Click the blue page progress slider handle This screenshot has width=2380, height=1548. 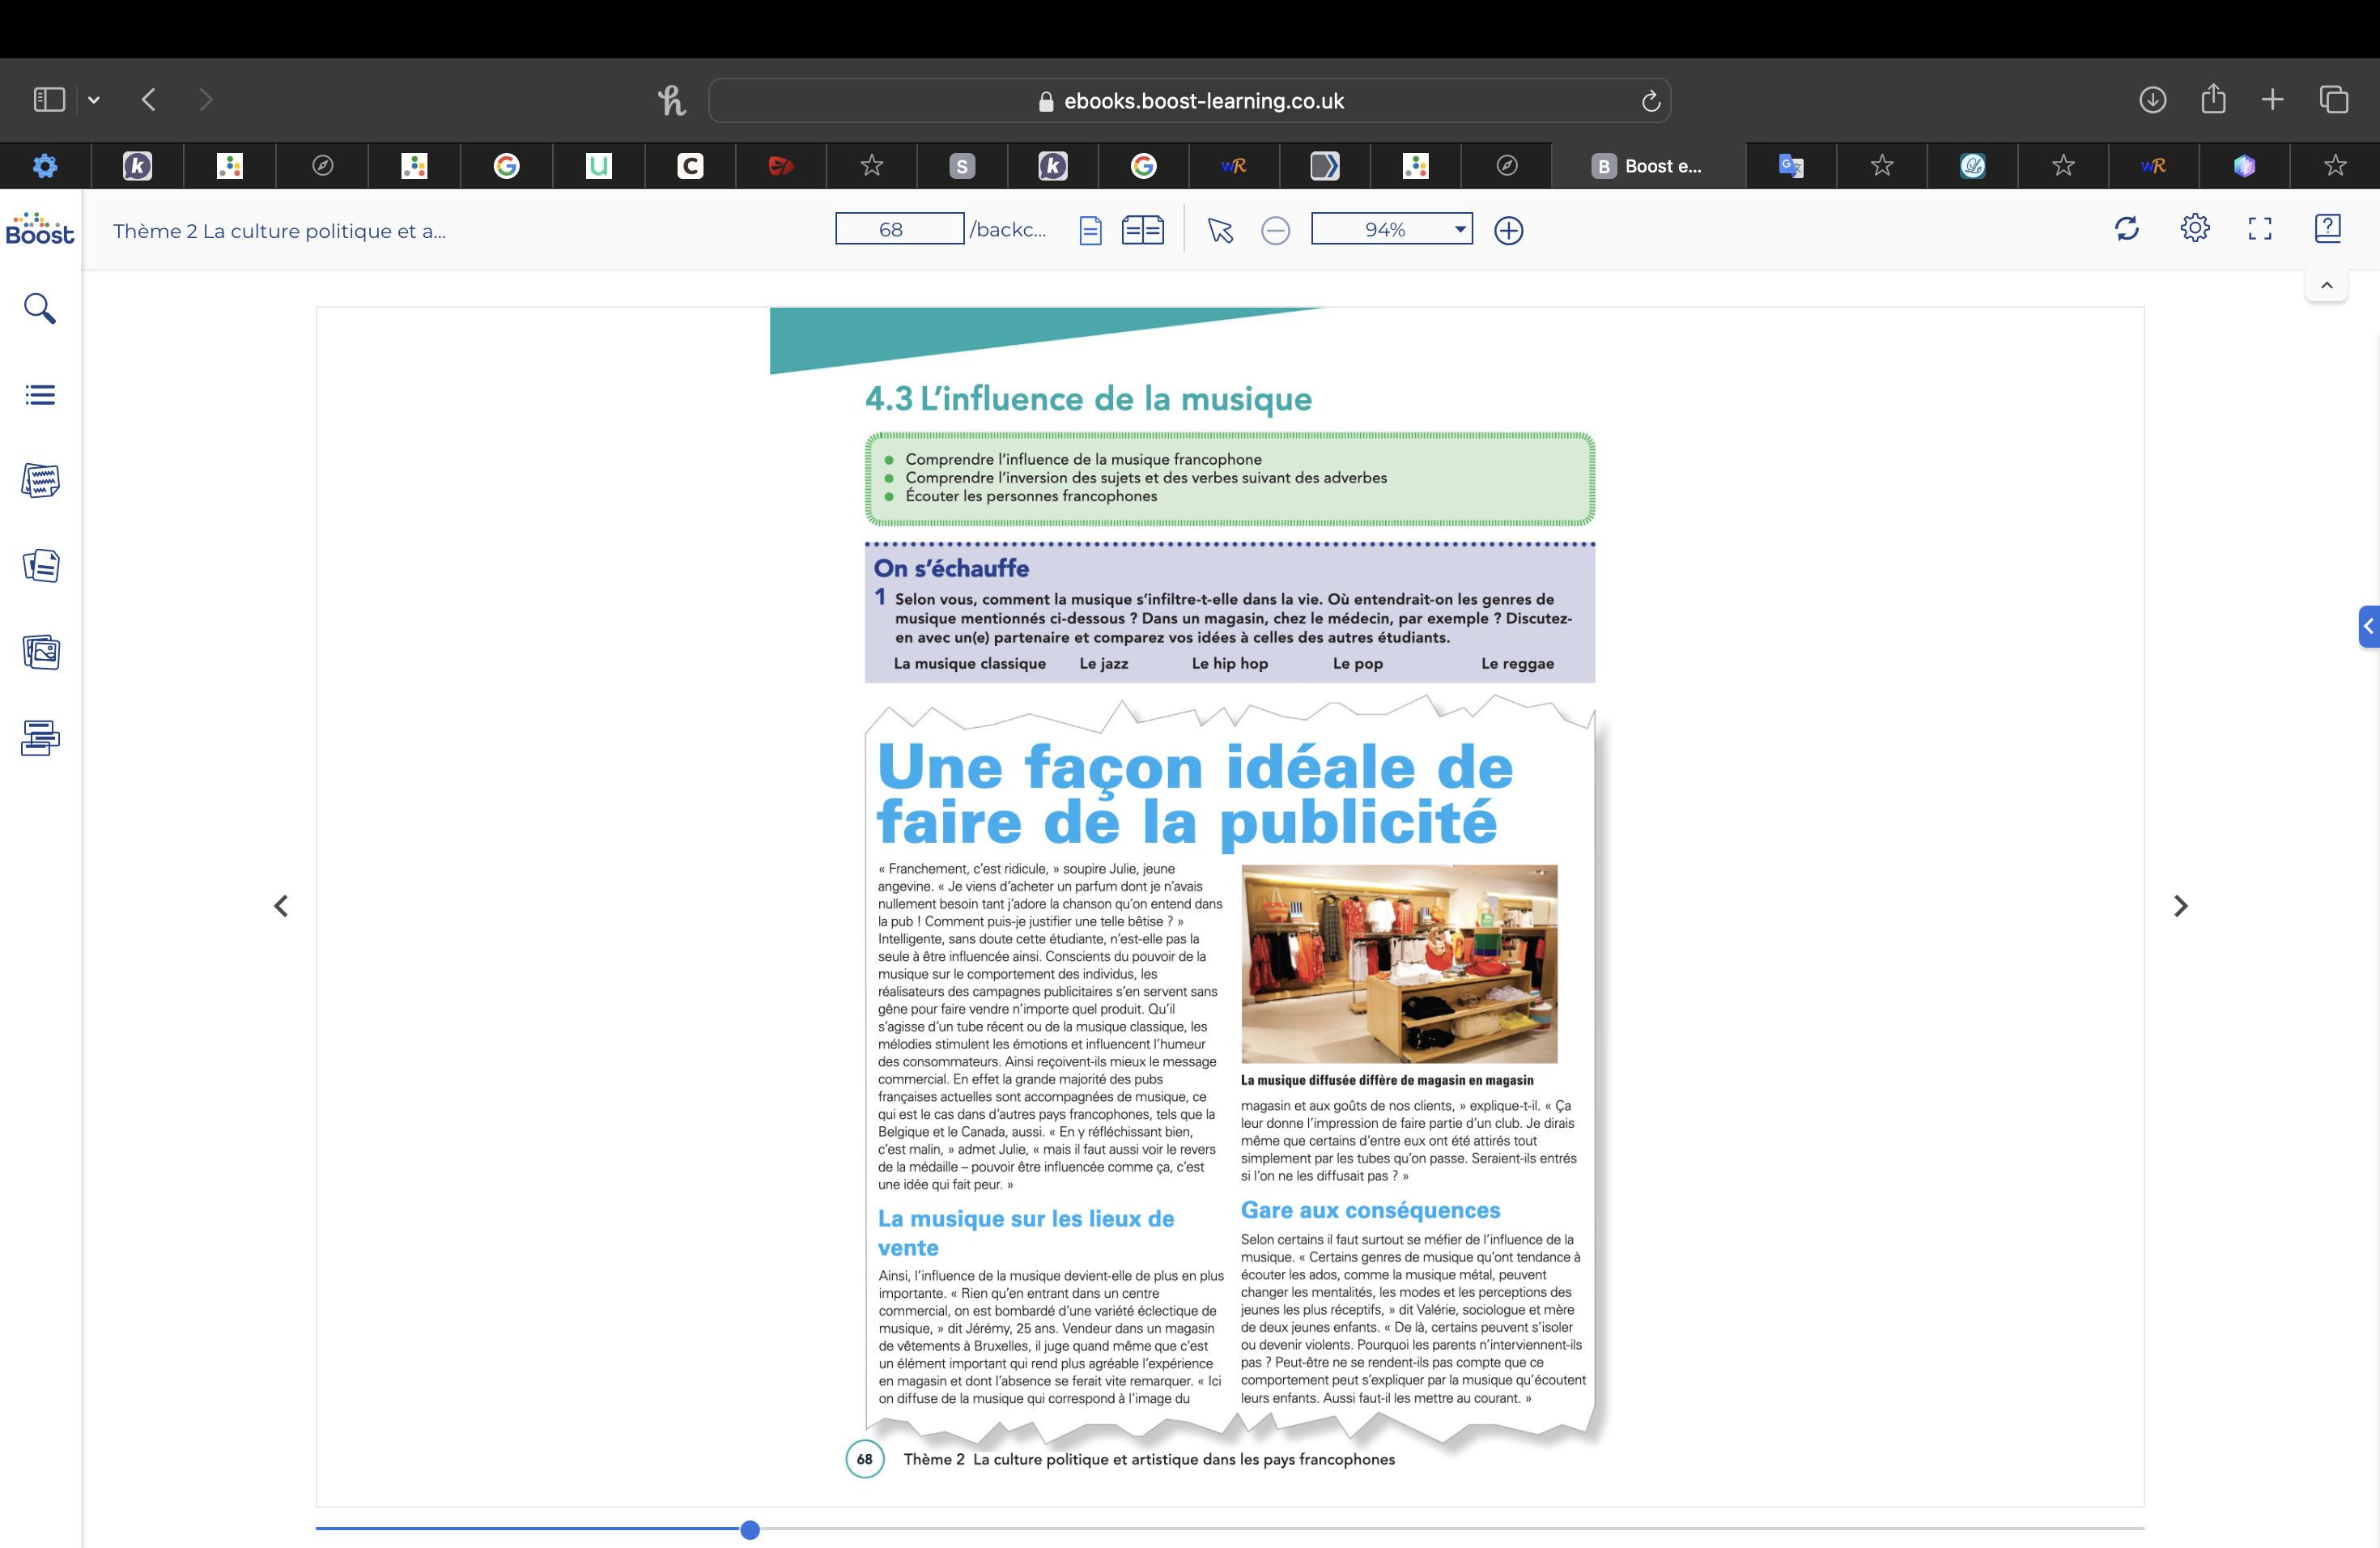tap(750, 1529)
